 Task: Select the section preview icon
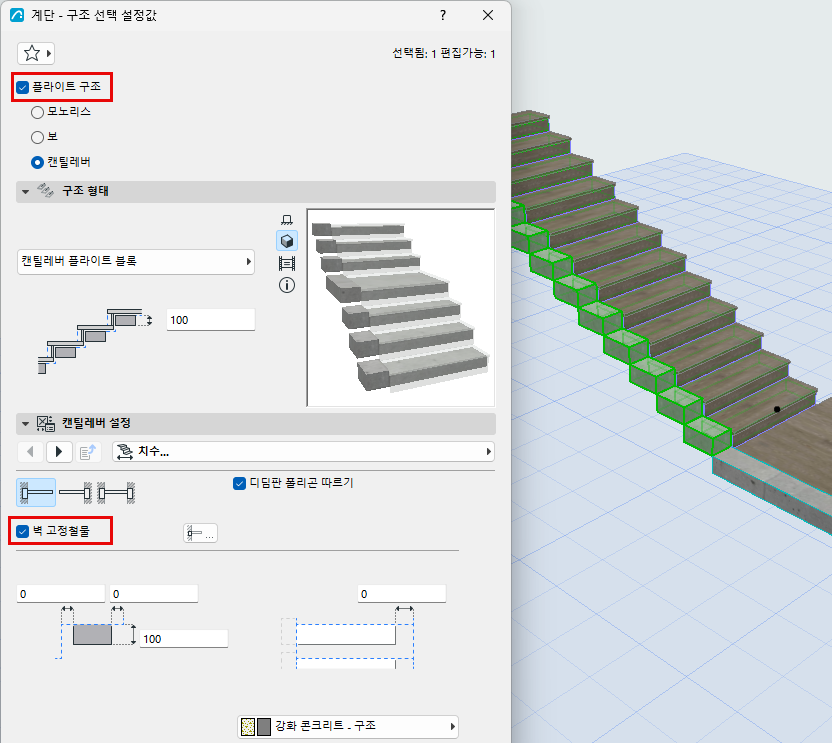pyautogui.click(x=287, y=263)
